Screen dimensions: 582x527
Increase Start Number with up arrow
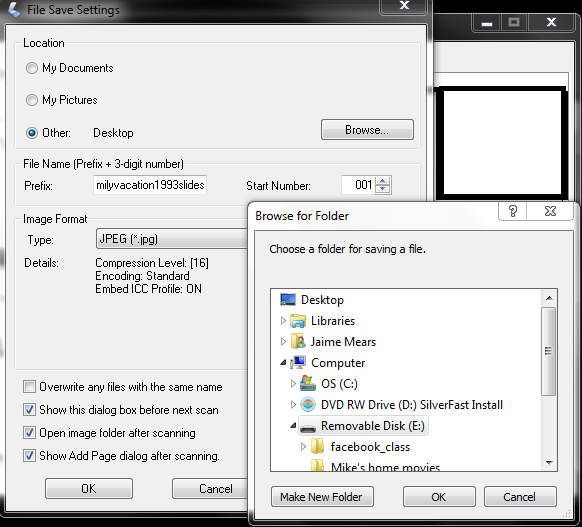[383, 181]
